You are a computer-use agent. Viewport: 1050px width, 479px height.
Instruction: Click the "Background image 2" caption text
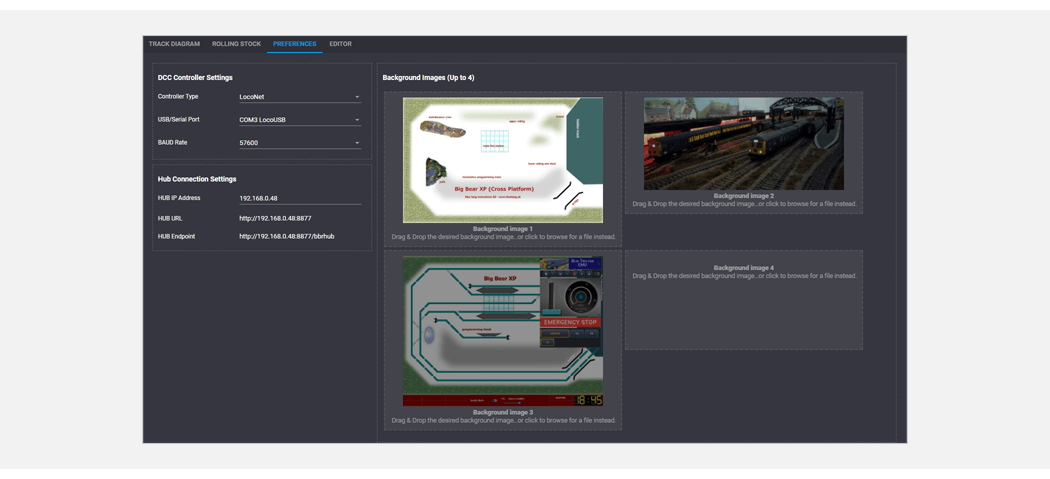(x=743, y=196)
